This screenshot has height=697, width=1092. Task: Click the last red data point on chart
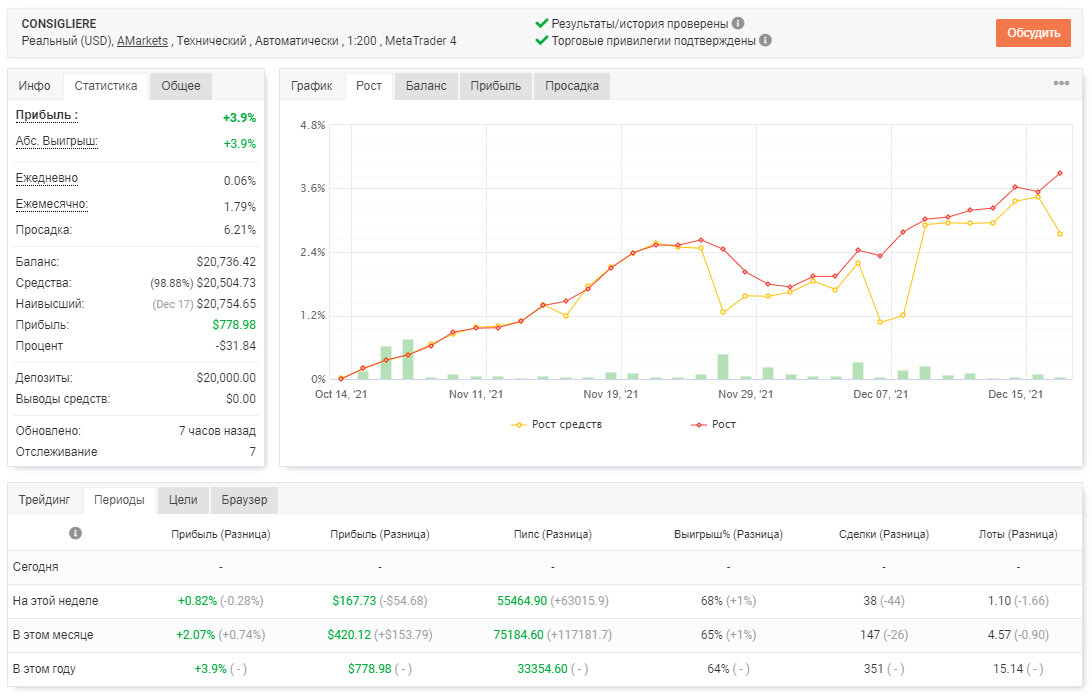coord(1061,173)
